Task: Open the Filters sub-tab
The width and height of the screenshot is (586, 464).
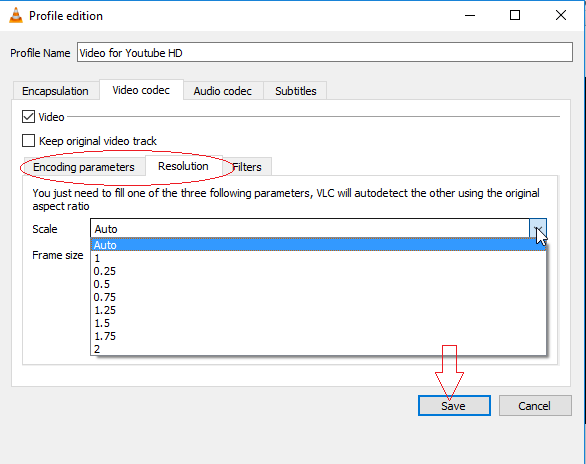Action: pos(247,167)
